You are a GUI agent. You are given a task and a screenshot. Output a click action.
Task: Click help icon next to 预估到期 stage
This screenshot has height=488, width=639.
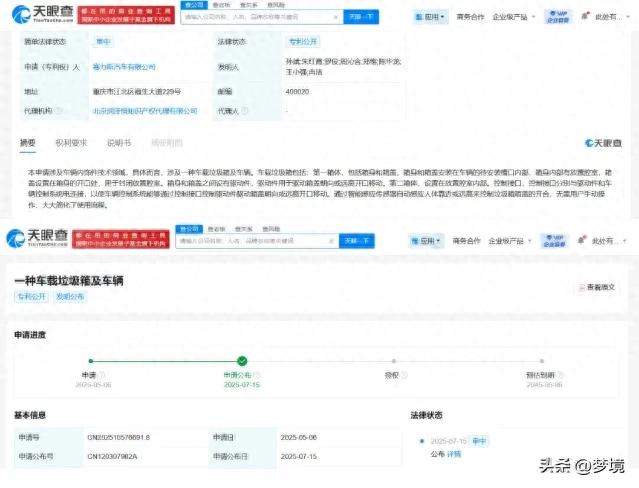560,375
